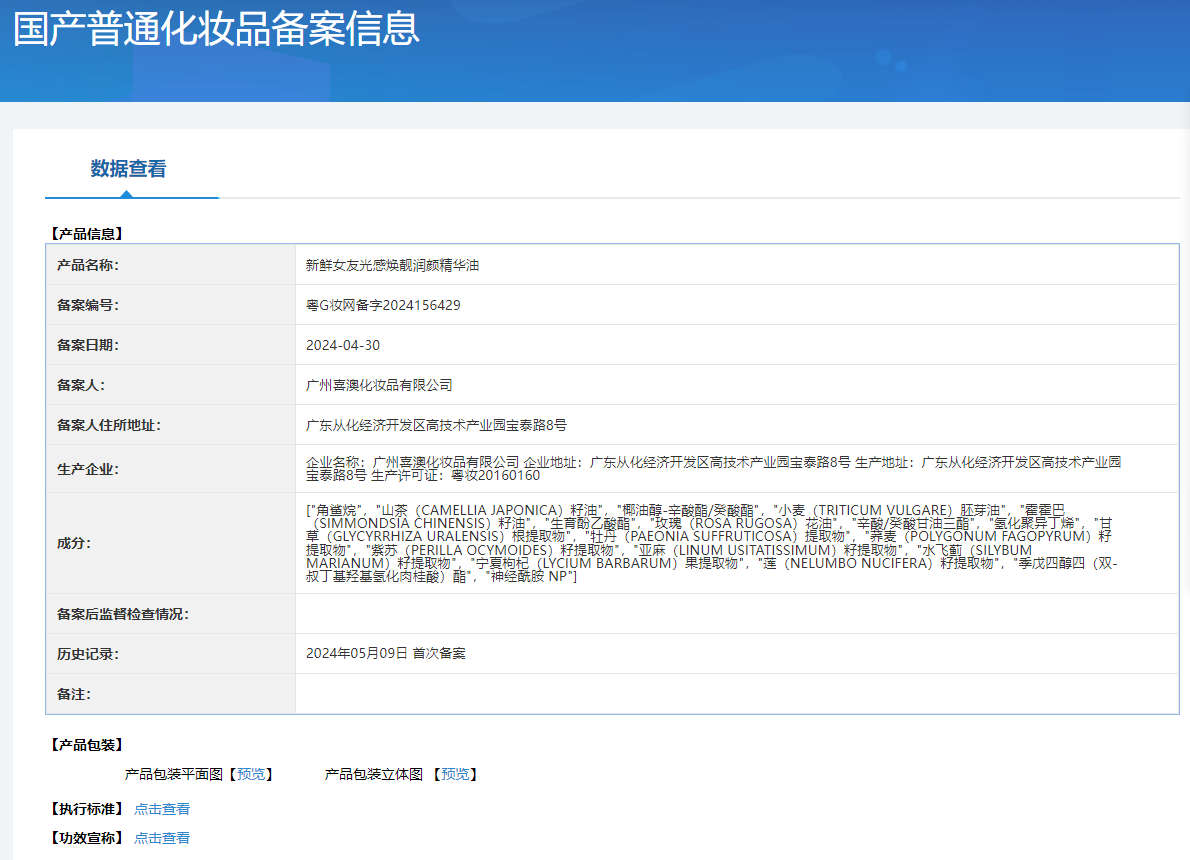
Task: Click the 【功效宣称】 label
Action: [87, 838]
